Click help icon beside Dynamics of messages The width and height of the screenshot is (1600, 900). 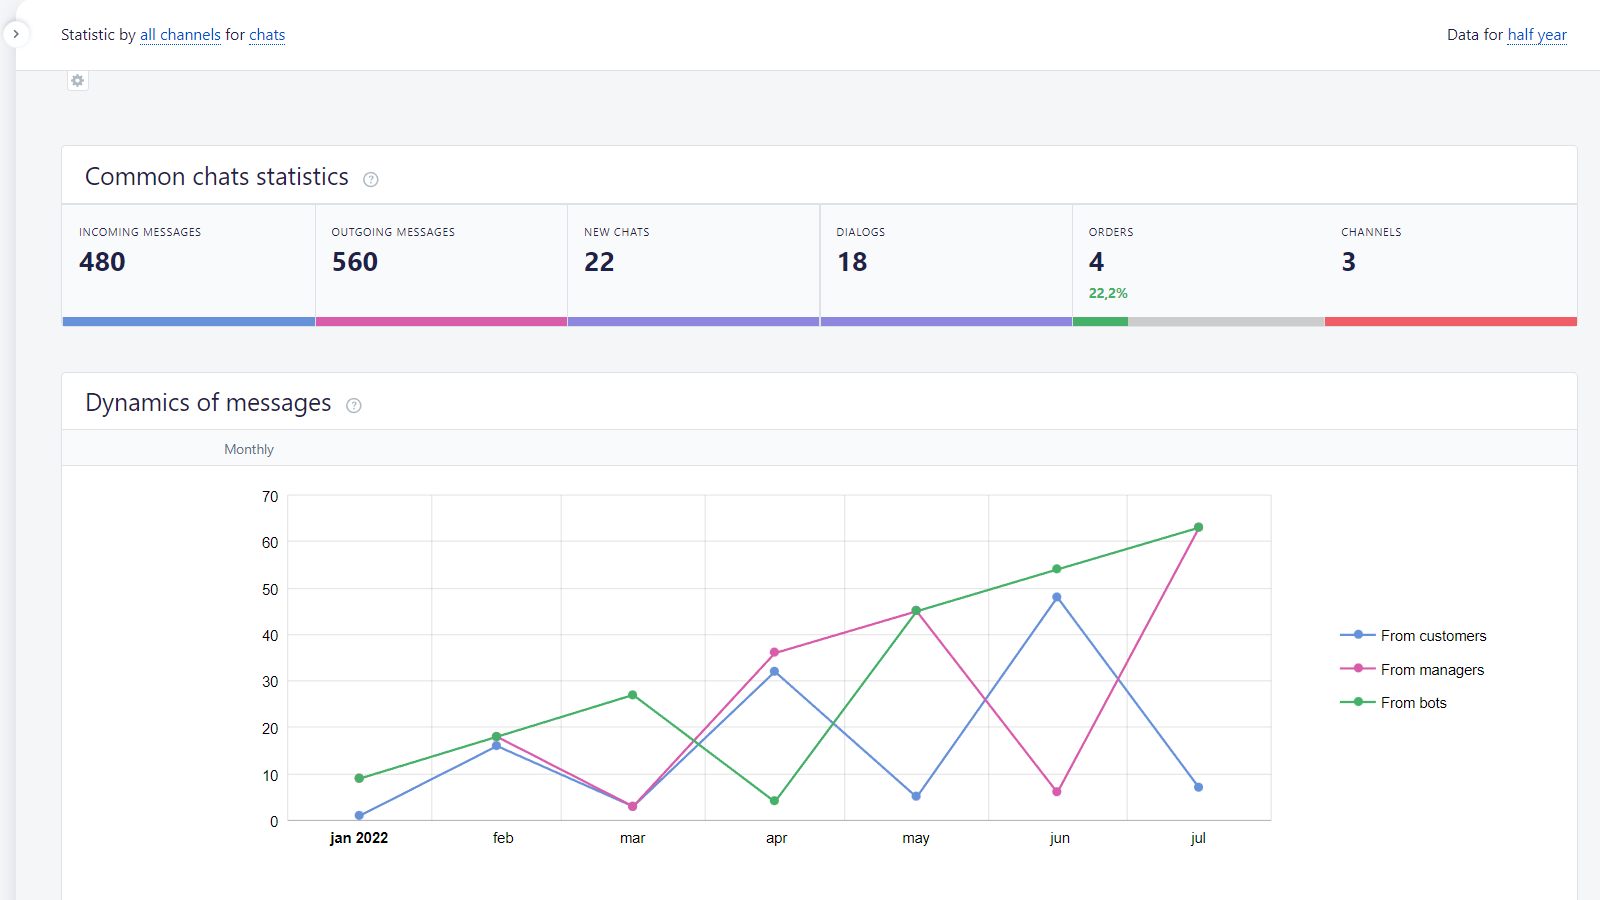tap(354, 406)
